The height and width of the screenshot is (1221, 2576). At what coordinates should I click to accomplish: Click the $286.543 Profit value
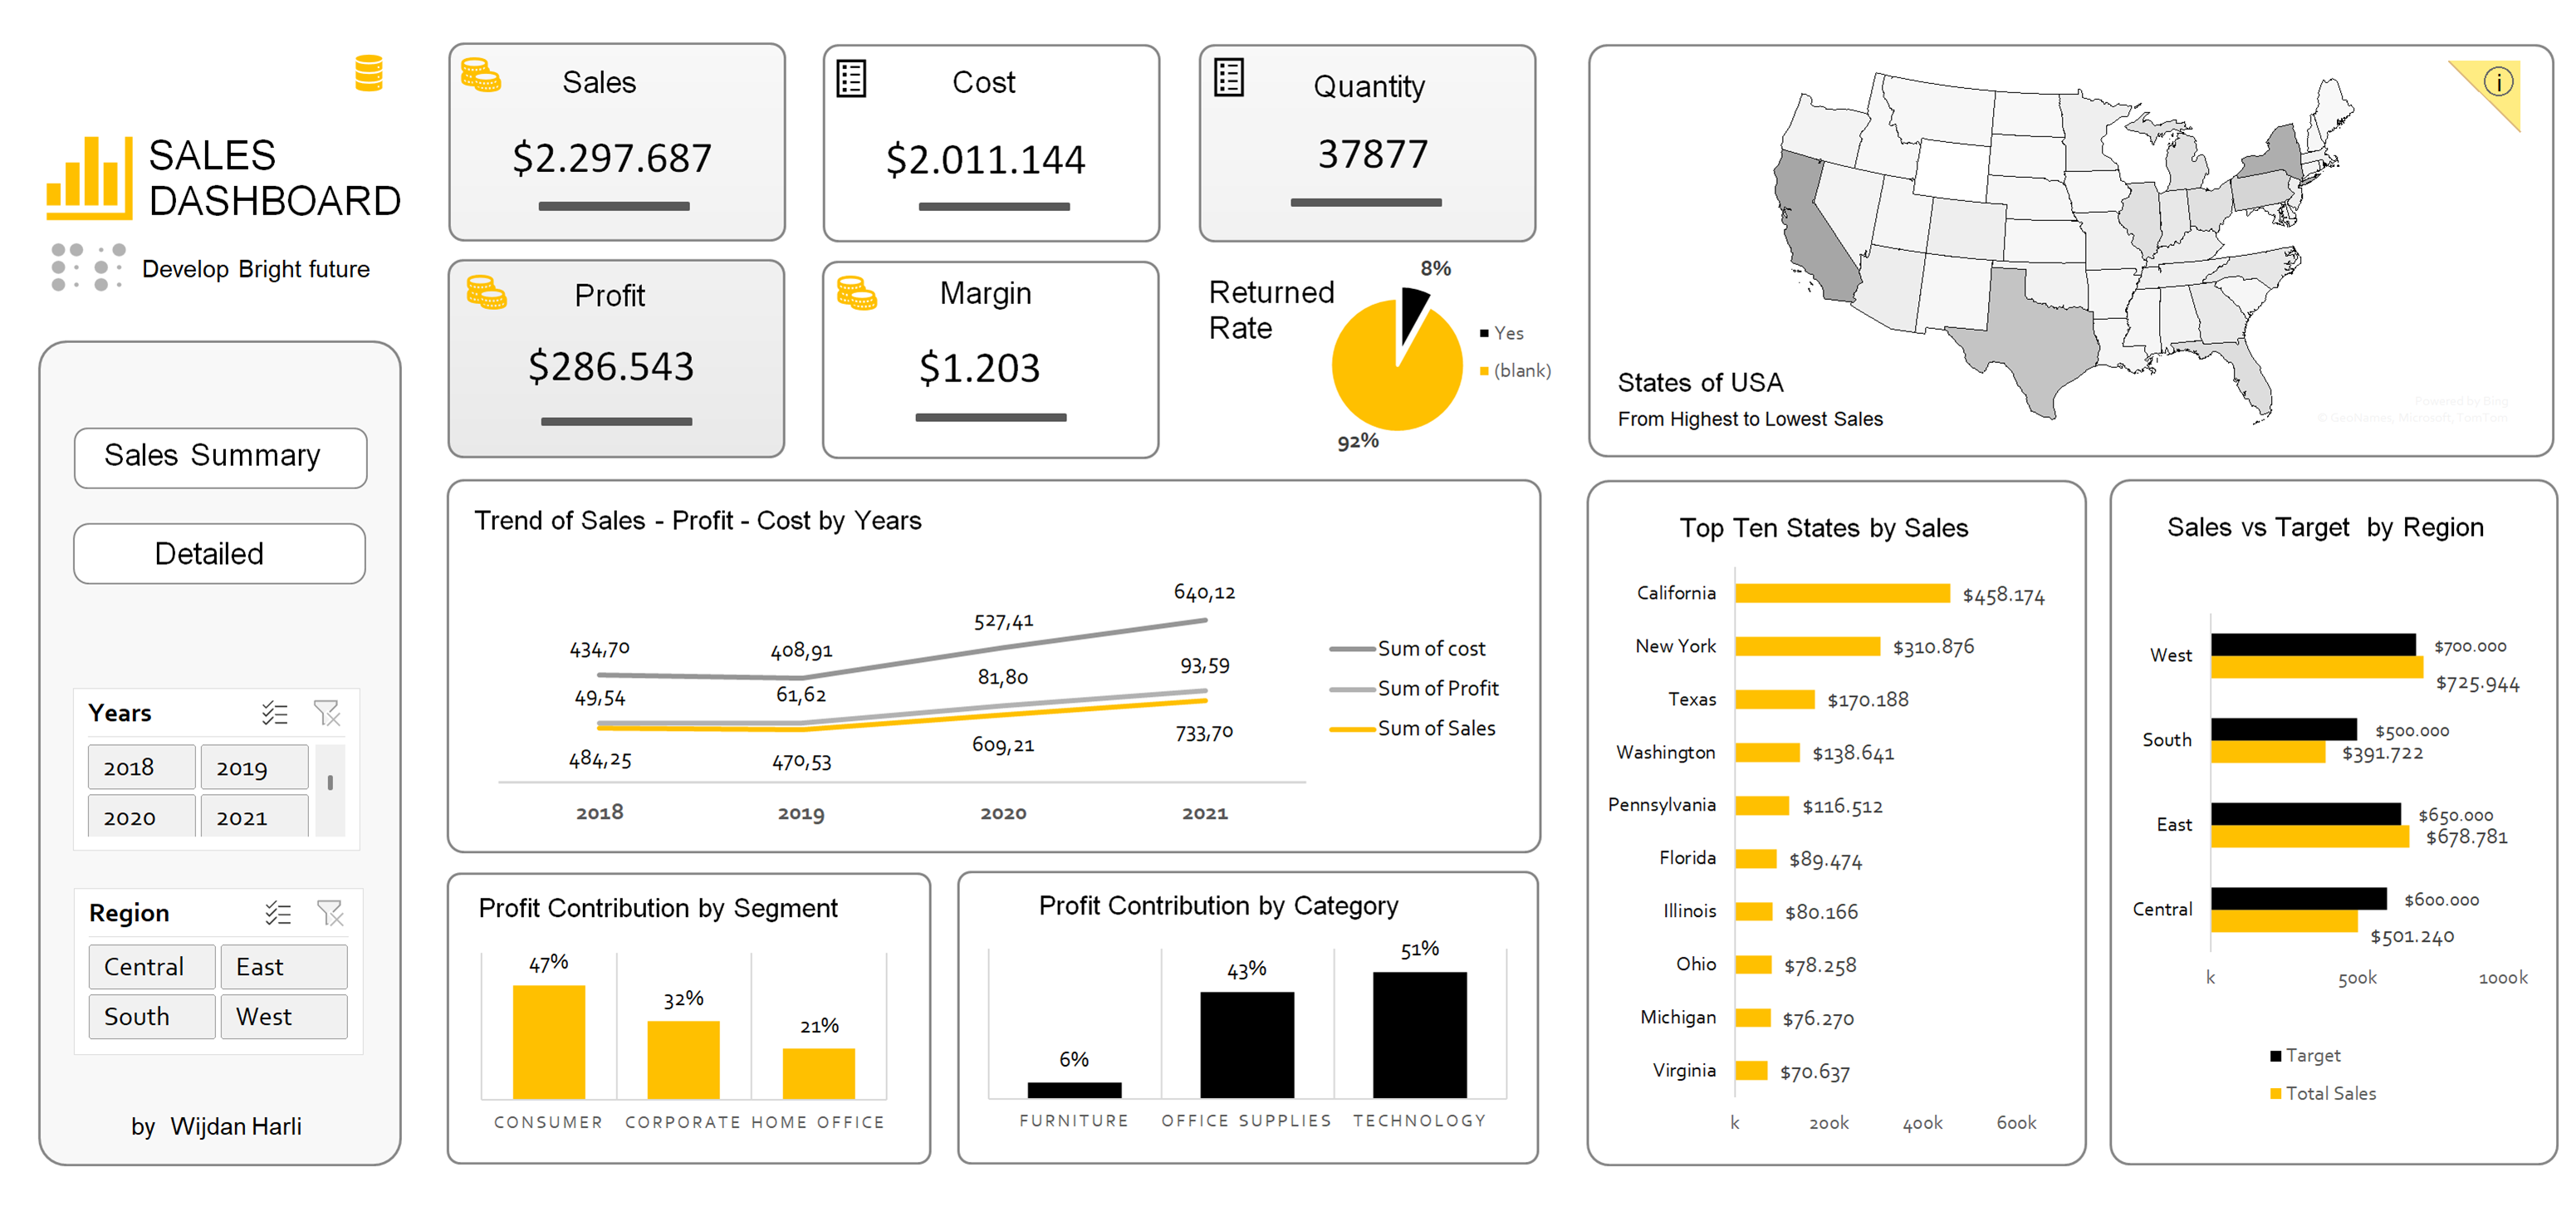(611, 366)
